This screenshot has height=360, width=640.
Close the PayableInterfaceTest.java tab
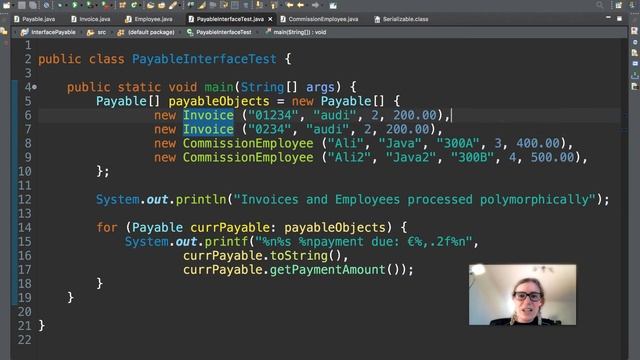(270, 19)
